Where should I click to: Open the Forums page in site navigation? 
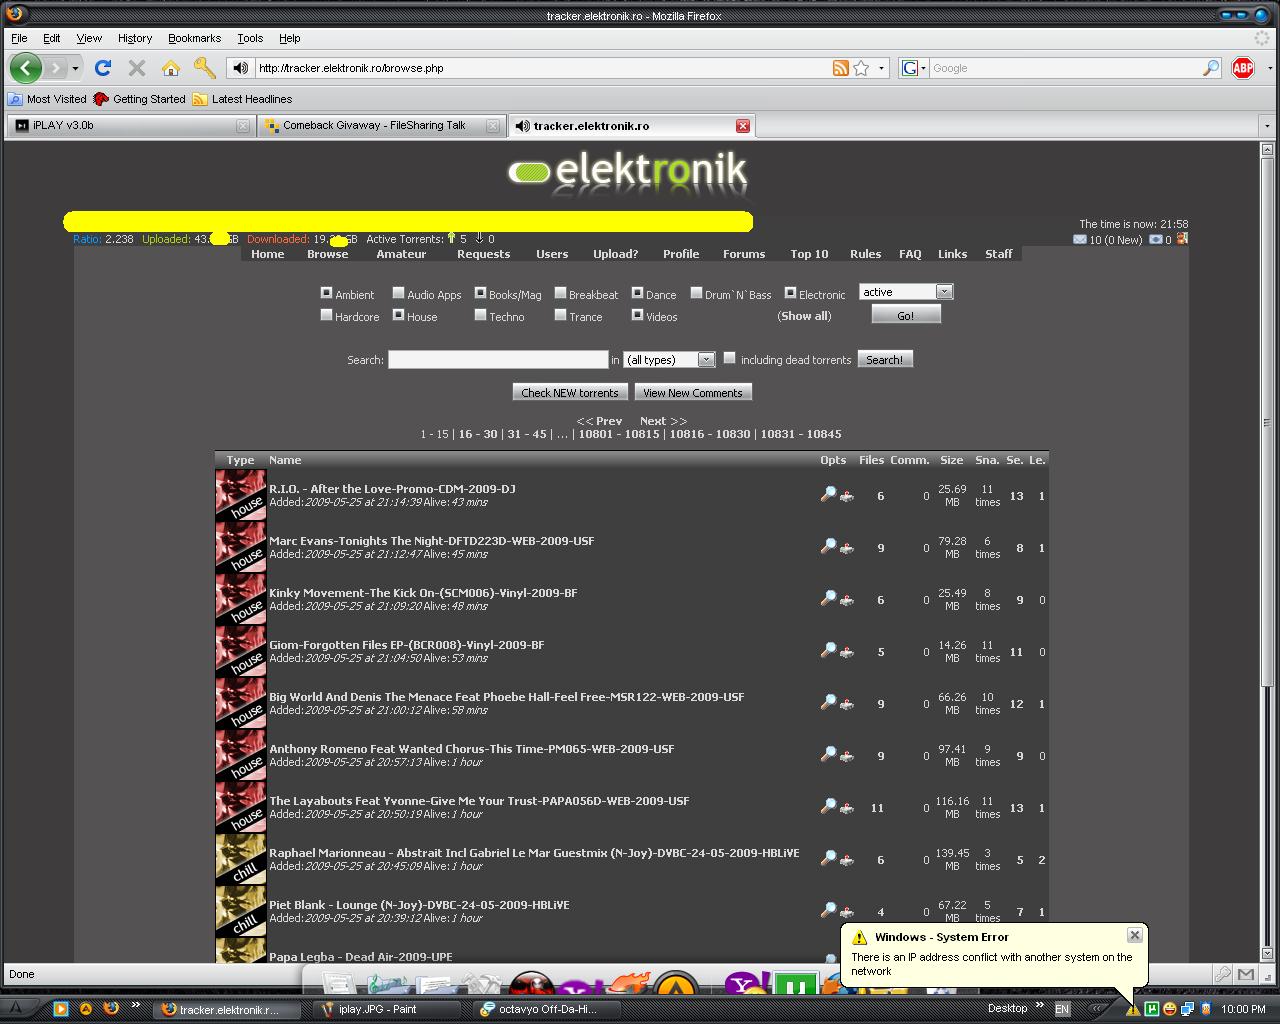point(744,254)
